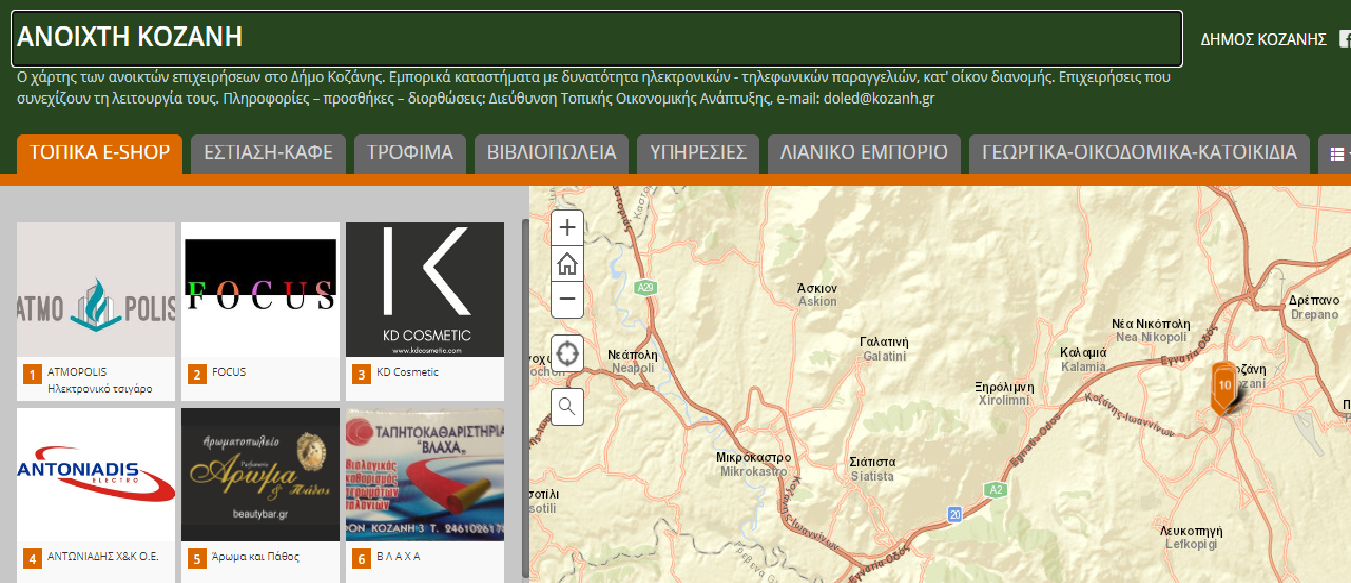Select the ΒΙΒΛΙΟΠΩΛΕΙΑ tab
1351x583 pixels.
point(550,153)
